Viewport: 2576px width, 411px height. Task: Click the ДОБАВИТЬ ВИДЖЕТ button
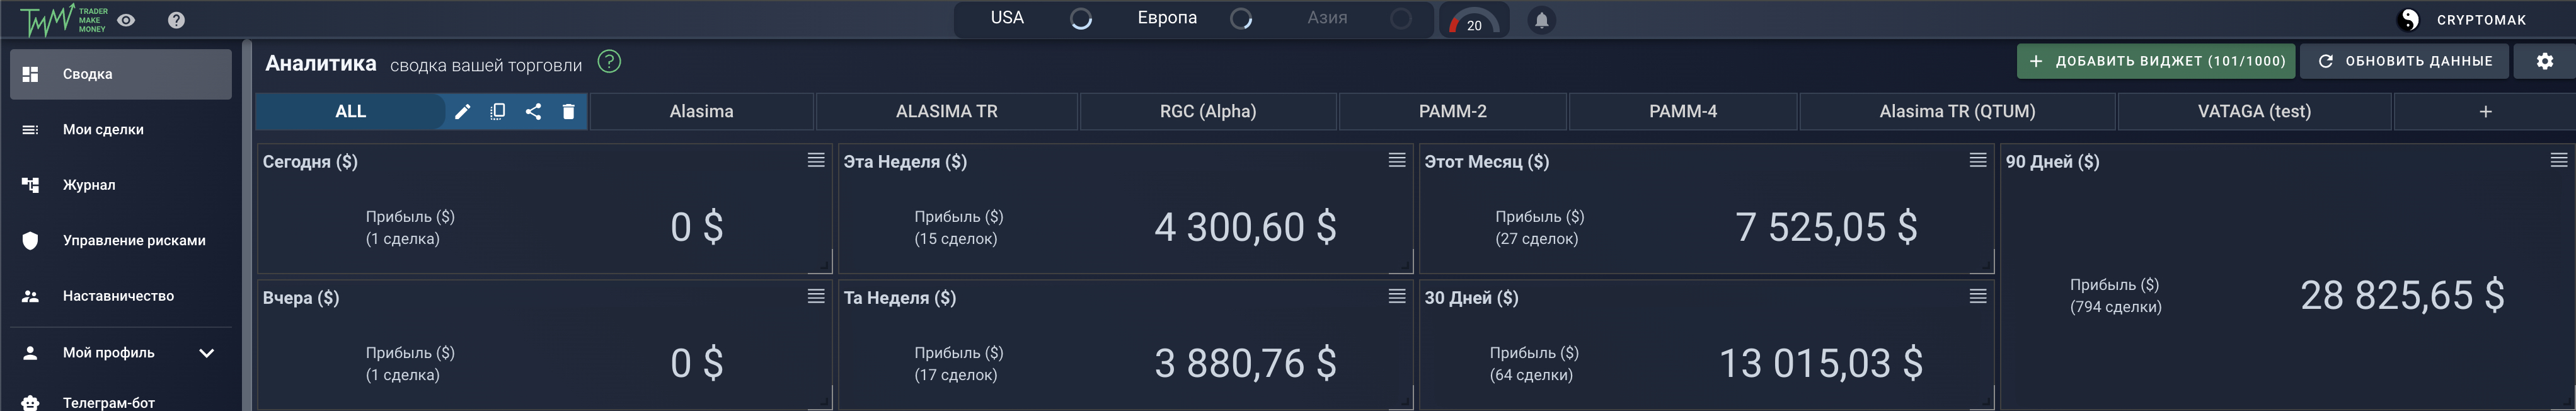[2156, 62]
